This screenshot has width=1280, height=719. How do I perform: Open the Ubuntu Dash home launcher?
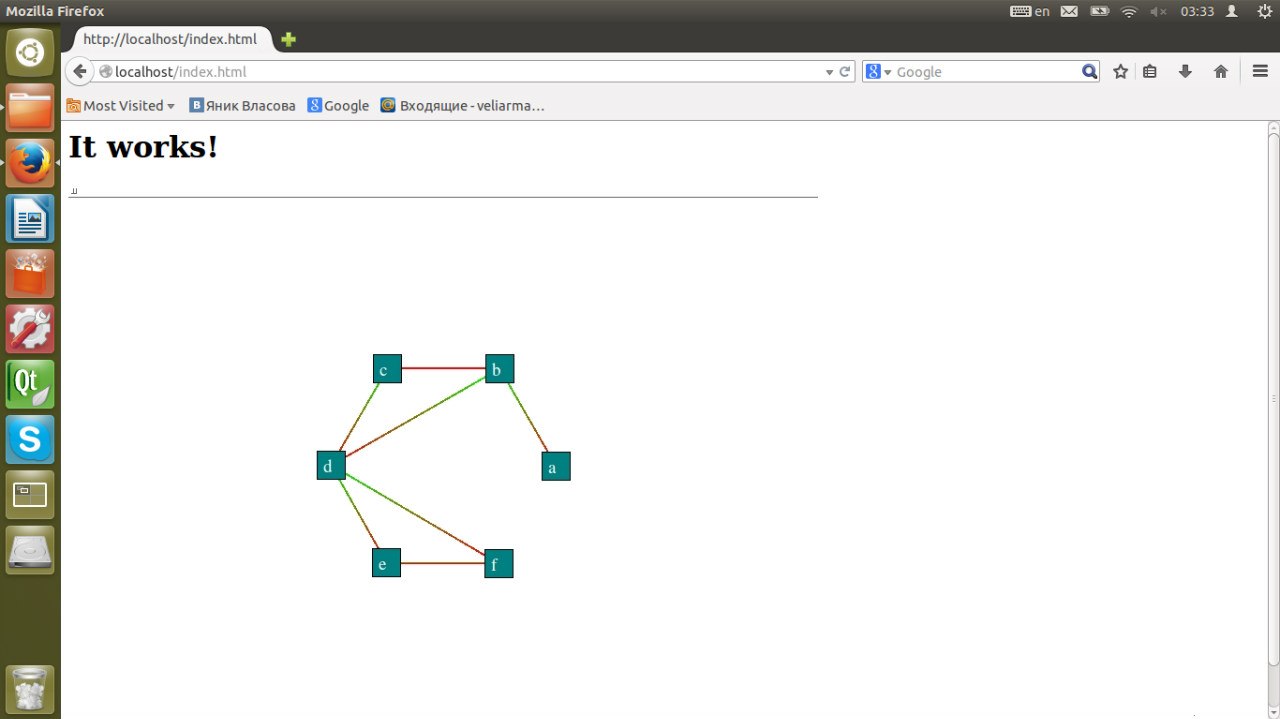pyautogui.click(x=30, y=52)
